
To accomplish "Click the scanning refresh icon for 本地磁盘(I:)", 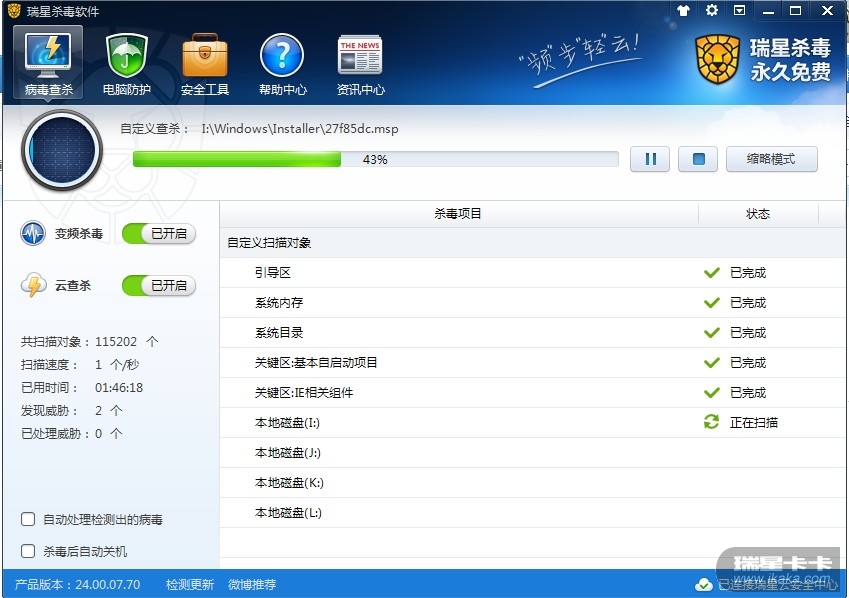I will coord(711,422).
